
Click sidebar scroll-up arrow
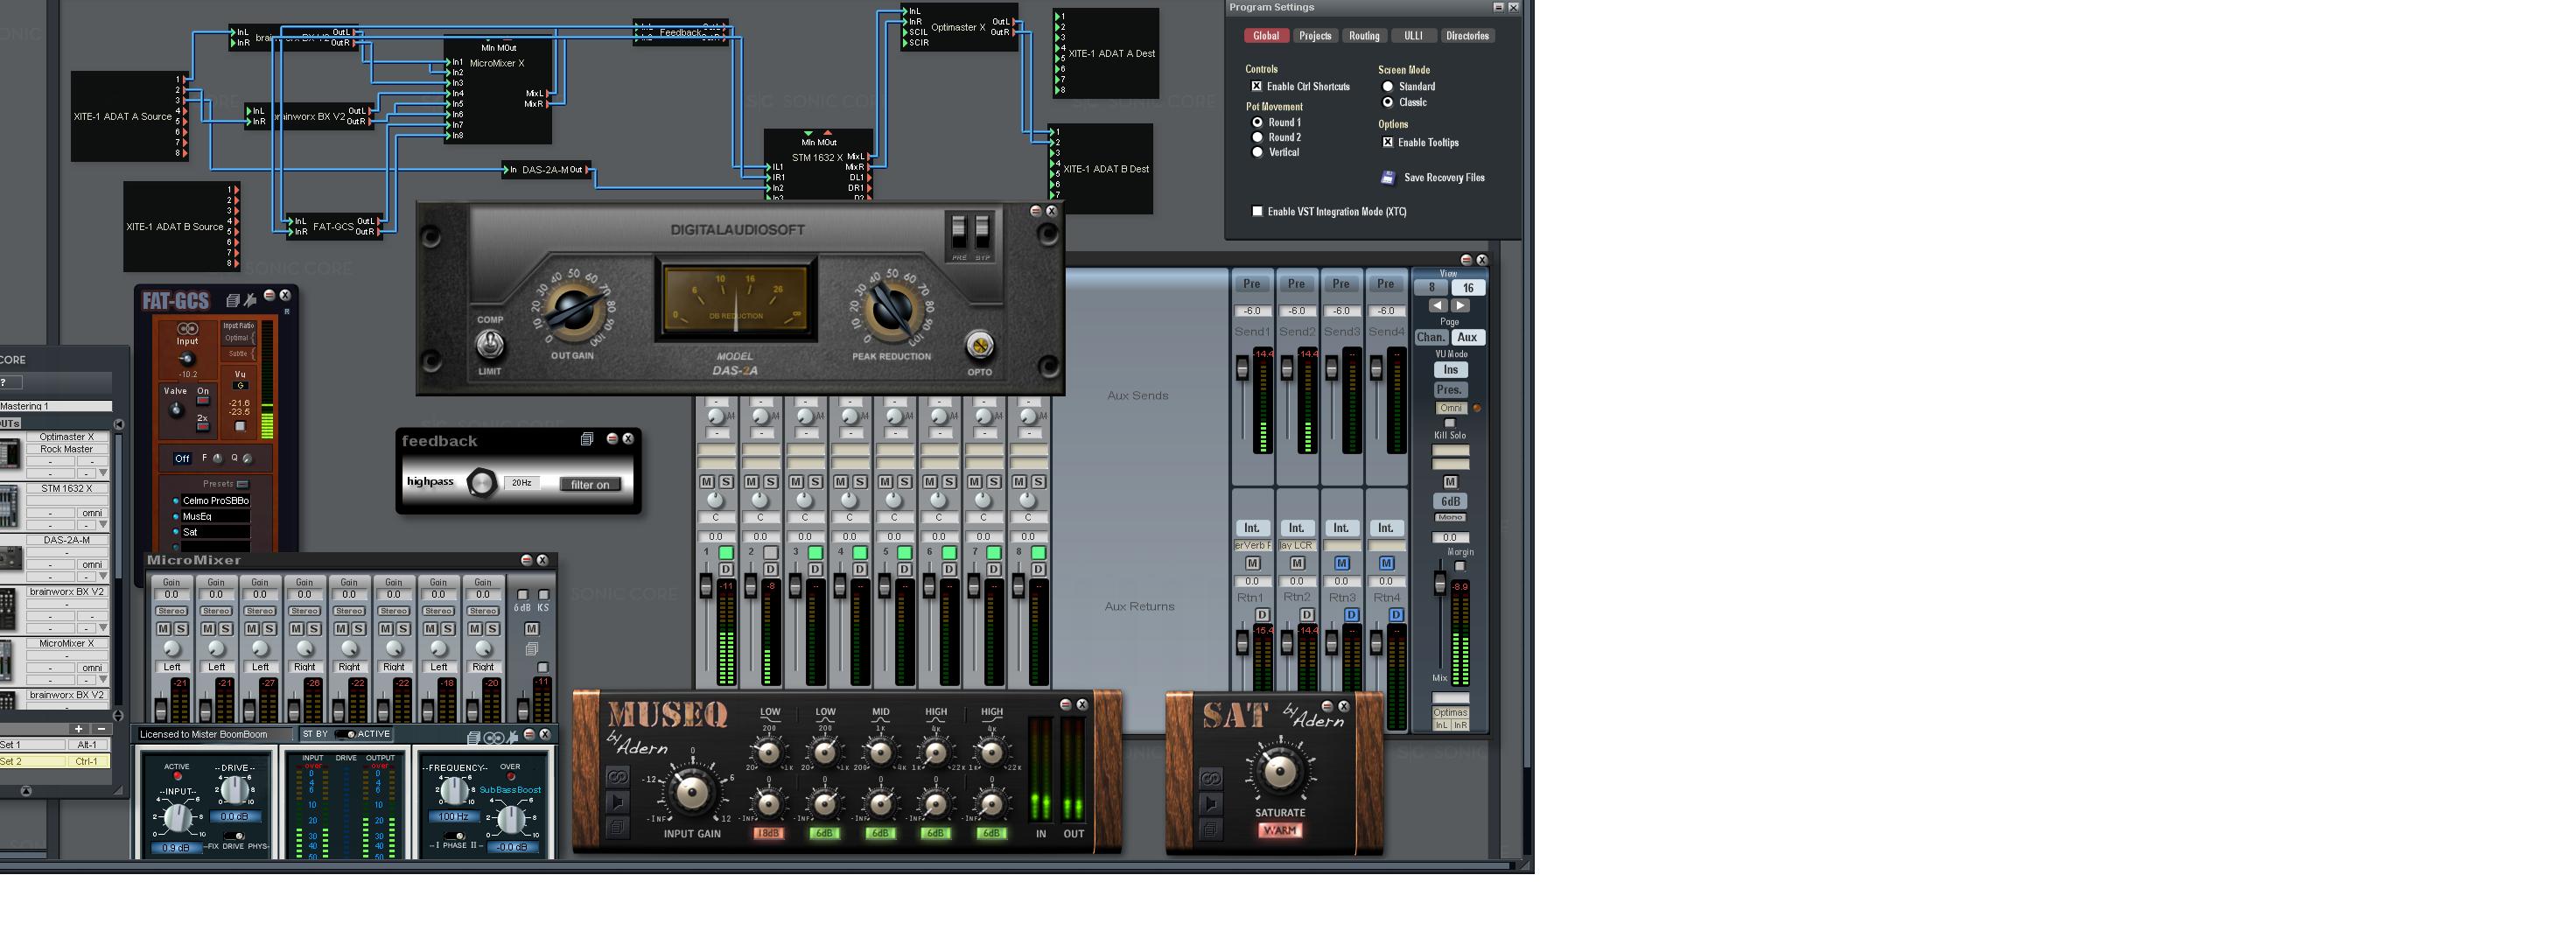click(119, 424)
